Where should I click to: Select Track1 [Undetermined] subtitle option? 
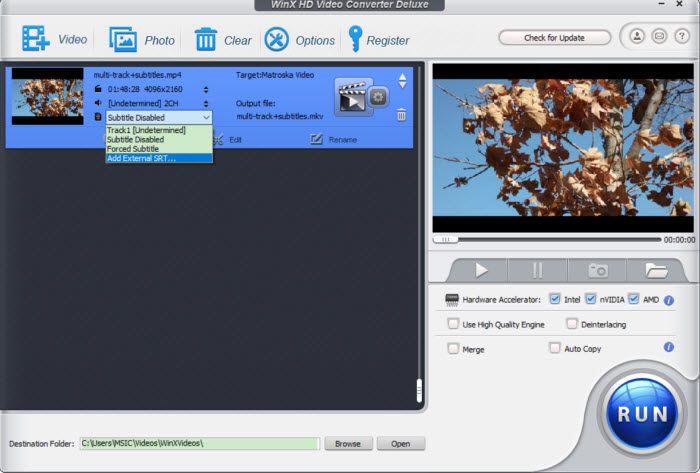point(159,130)
